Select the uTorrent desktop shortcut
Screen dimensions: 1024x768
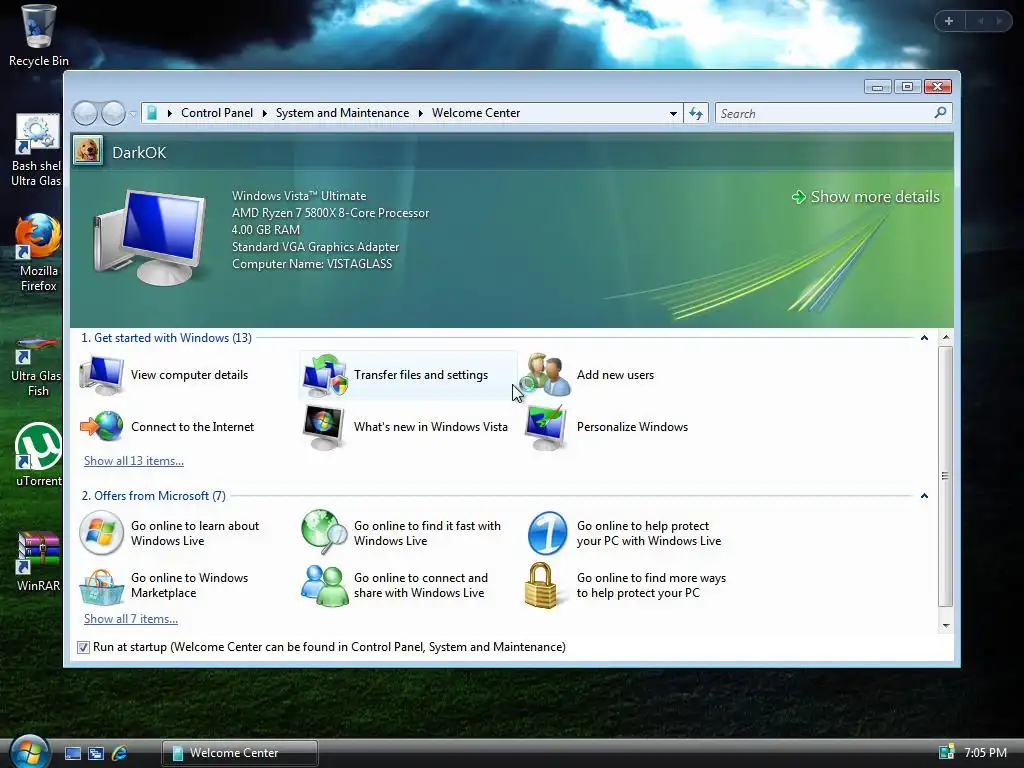38,455
